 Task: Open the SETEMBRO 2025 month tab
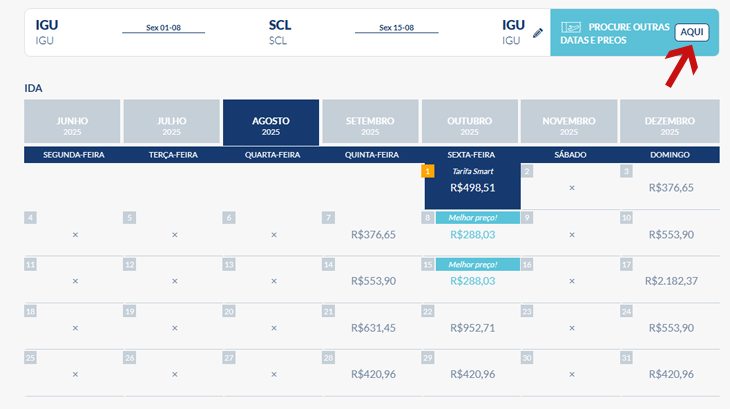point(370,121)
